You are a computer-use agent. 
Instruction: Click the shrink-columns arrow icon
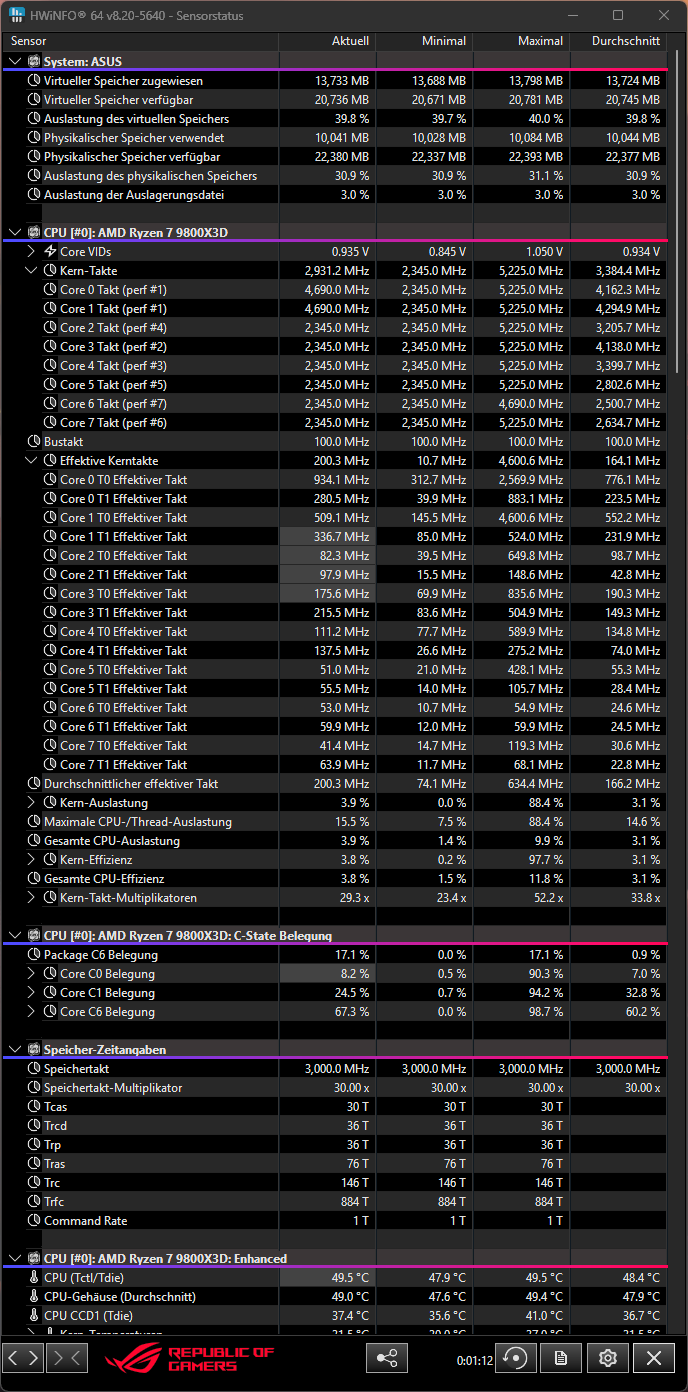(66, 1358)
